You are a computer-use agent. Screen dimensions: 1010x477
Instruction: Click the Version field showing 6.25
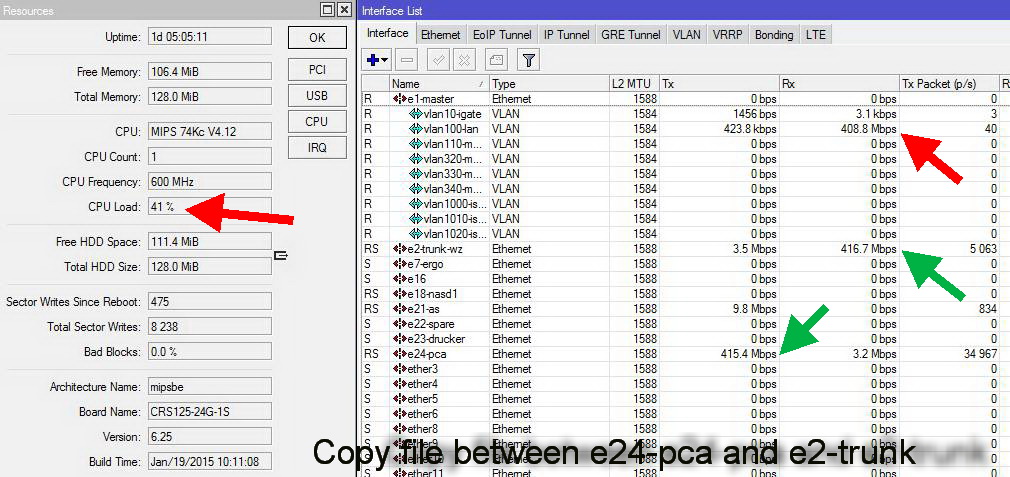[209, 436]
